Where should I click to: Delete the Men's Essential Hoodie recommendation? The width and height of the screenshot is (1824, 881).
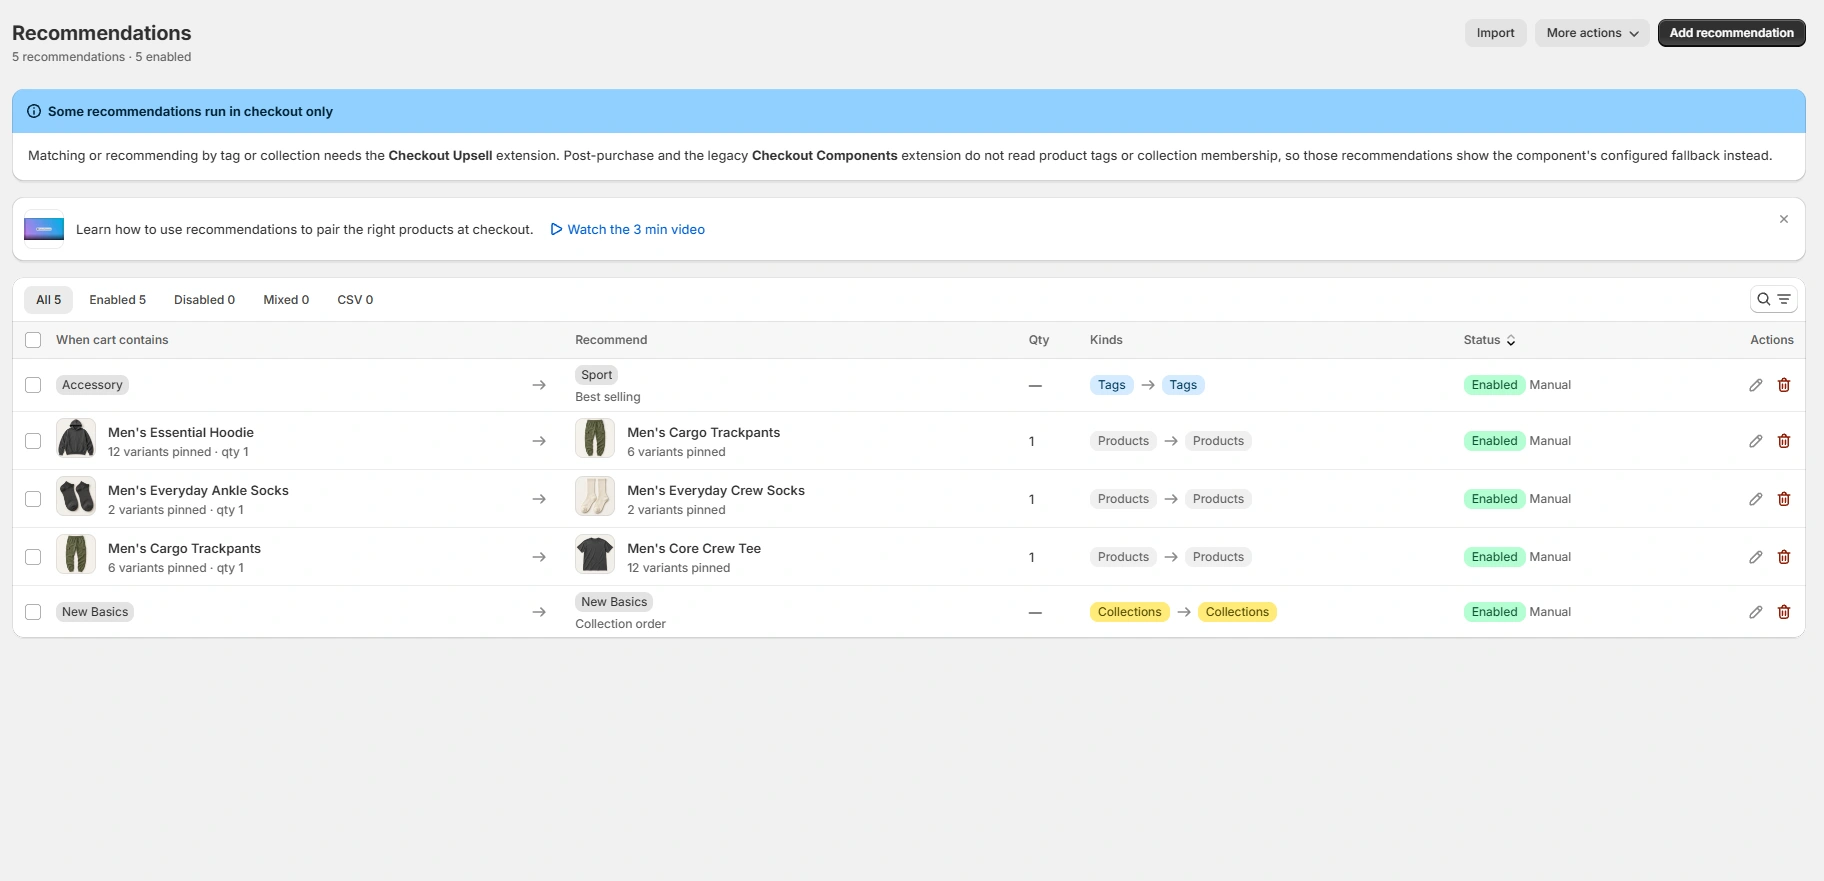1784,441
